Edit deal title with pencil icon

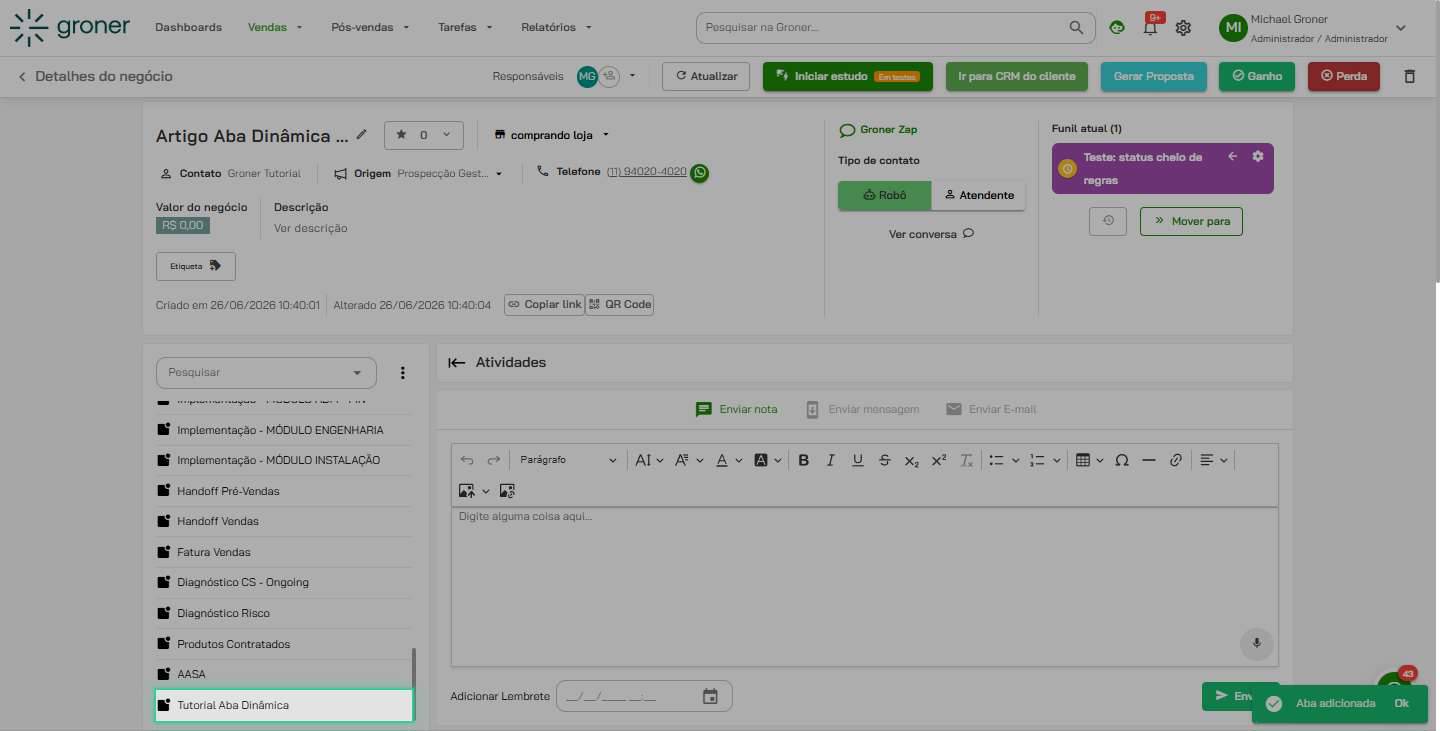361,134
